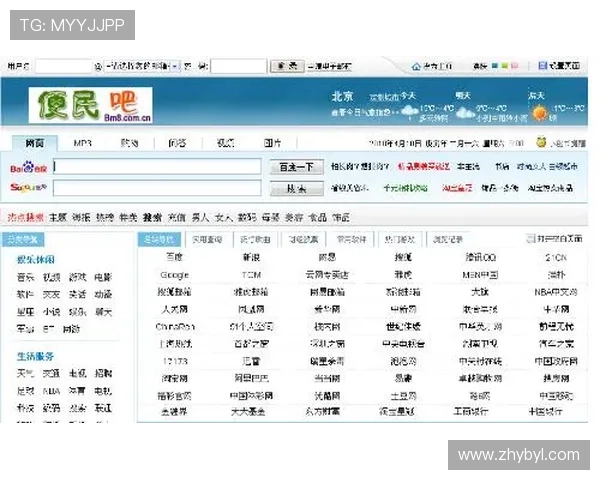
Task: Open the 世纪佳缘 link
Action: [403, 327]
